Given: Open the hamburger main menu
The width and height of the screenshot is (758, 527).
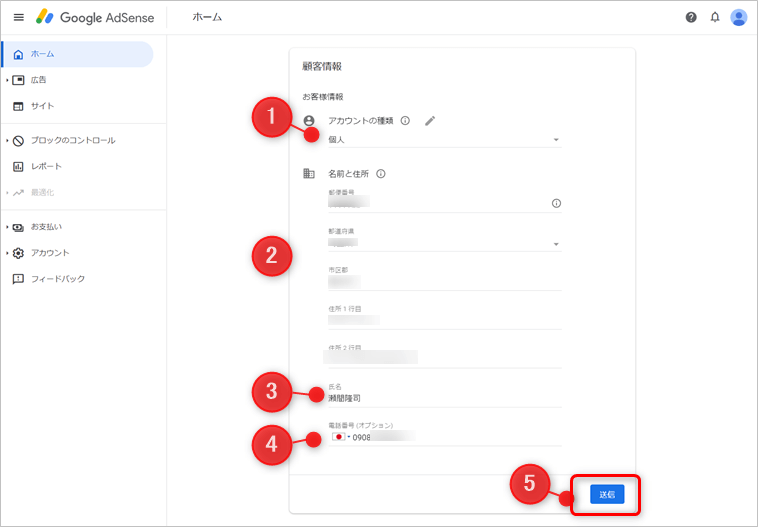Looking at the screenshot, I should [x=18, y=18].
